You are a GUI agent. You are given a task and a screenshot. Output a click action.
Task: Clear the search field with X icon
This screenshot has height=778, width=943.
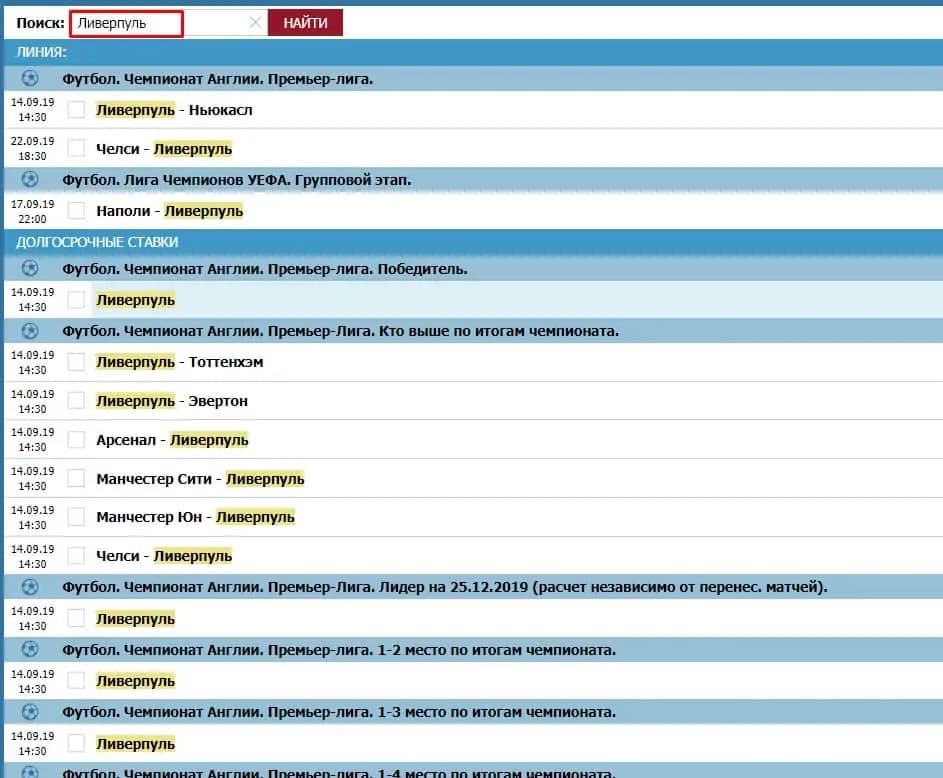[x=255, y=23]
